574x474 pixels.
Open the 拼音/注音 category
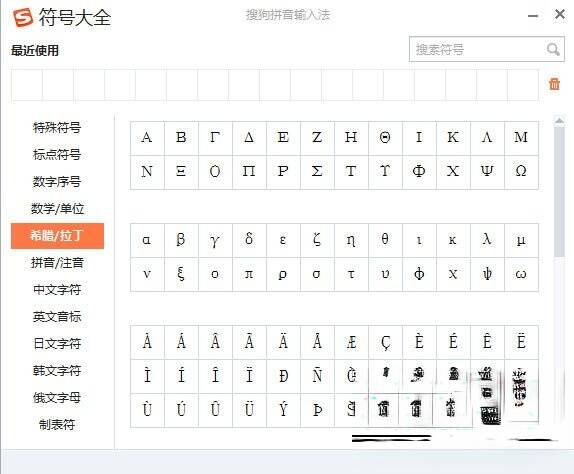[x=57, y=262]
